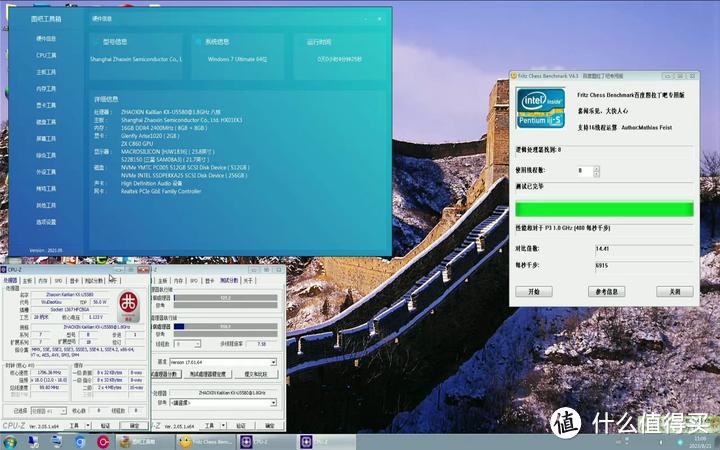The height and width of the screenshot is (450, 720).
Task: Click the green benchmark progress bar
Action: click(603, 209)
